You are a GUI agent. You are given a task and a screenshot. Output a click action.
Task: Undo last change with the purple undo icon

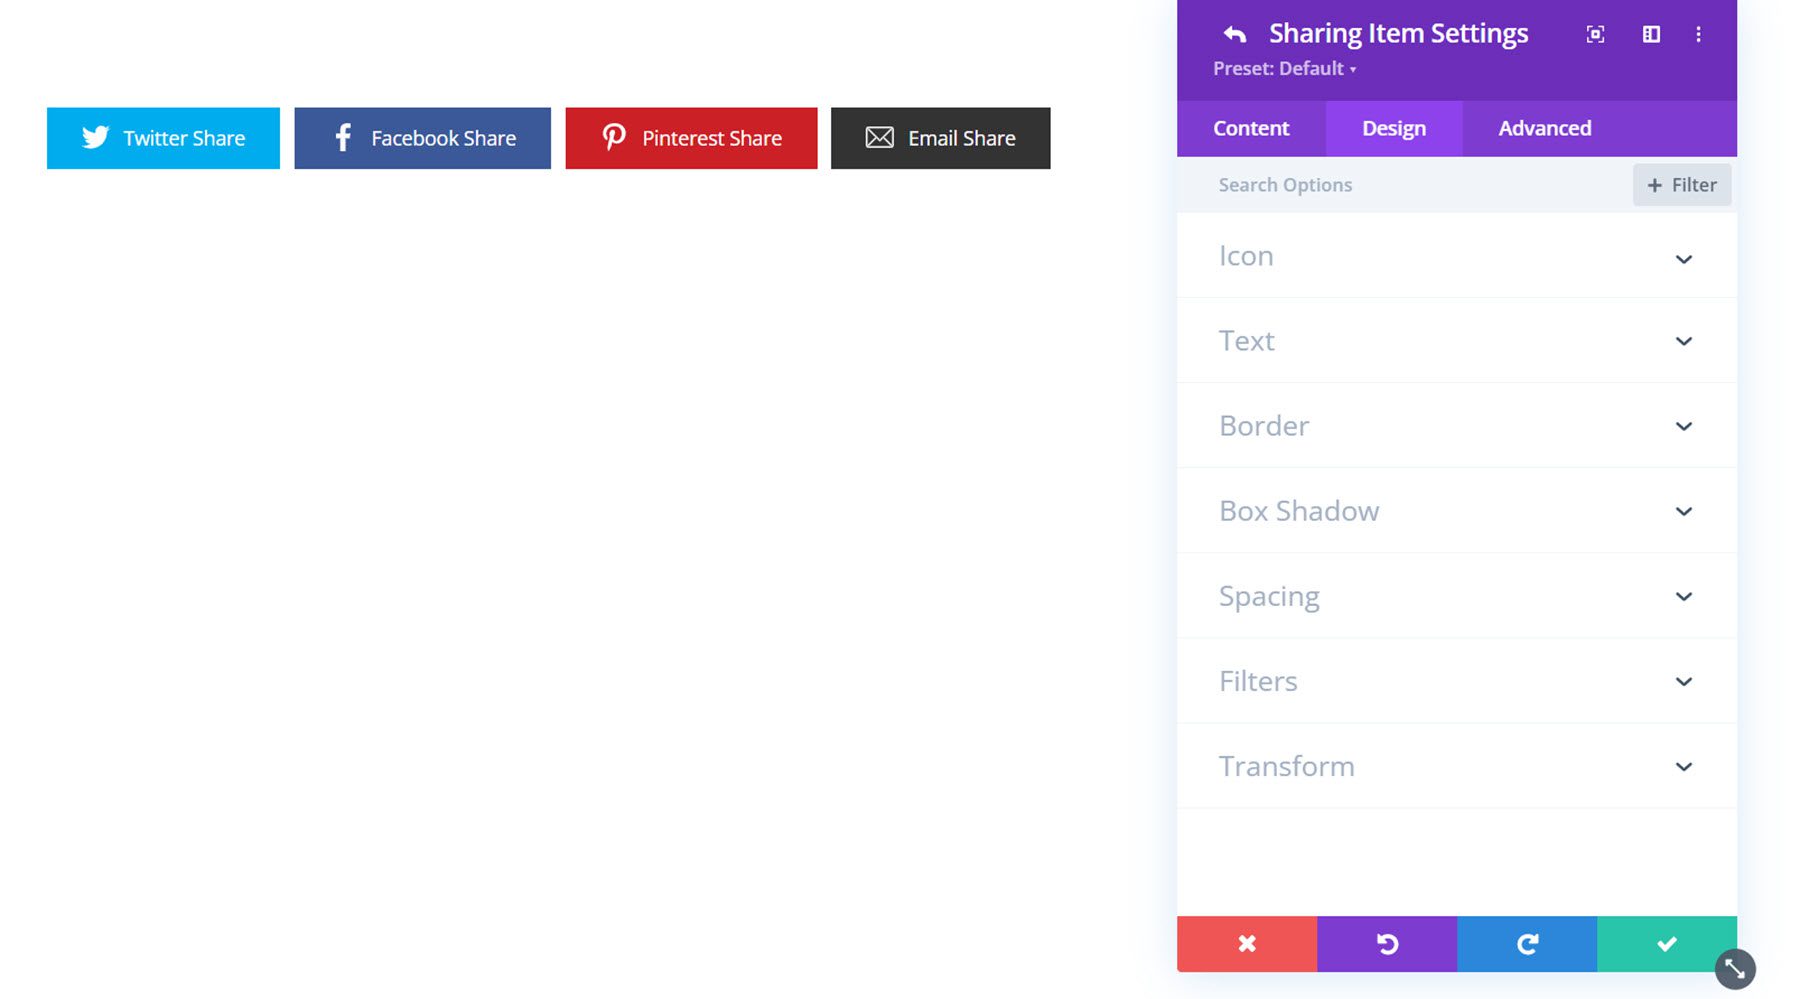point(1386,943)
